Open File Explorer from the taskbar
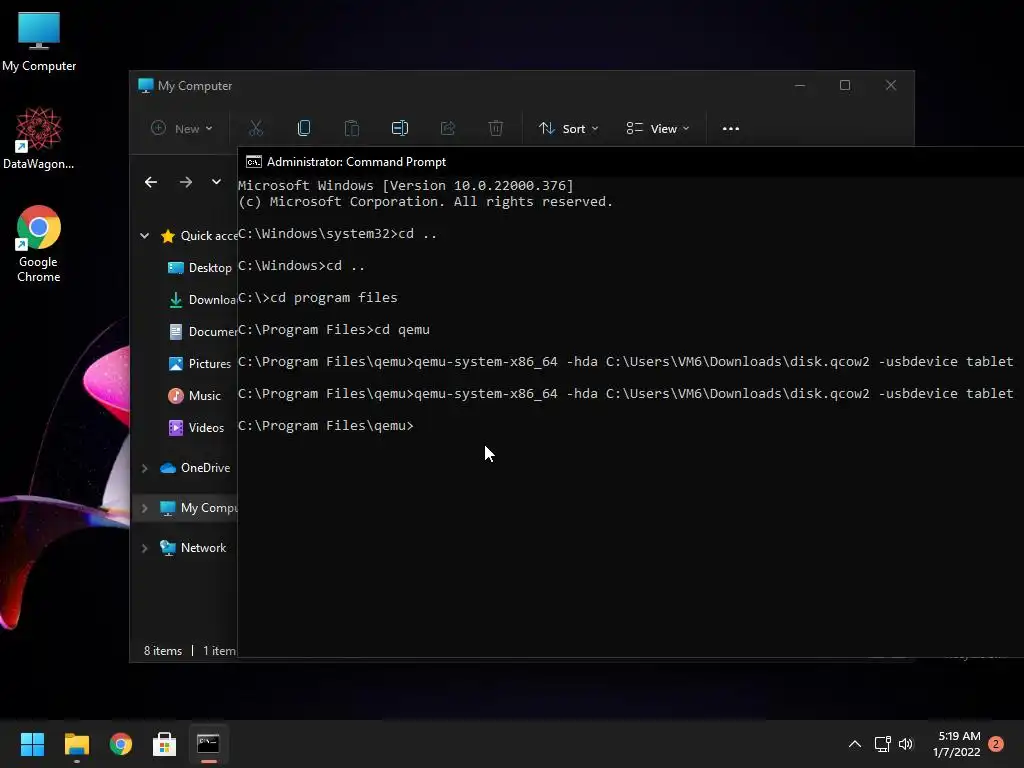The image size is (1024, 768). point(76,744)
